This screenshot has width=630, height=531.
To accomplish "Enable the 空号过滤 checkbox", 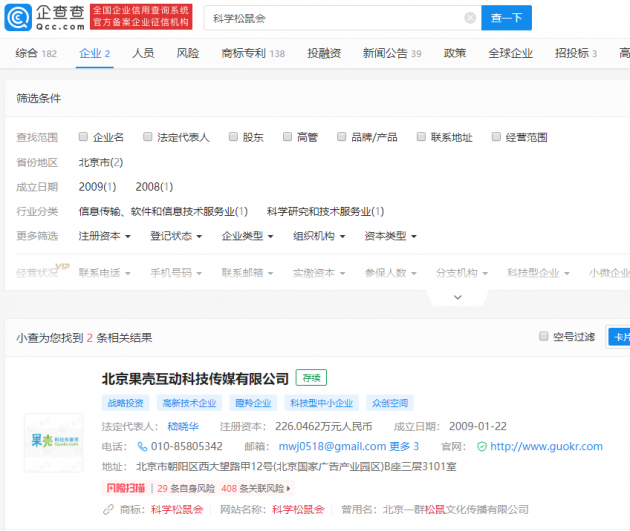I will [543, 336].
